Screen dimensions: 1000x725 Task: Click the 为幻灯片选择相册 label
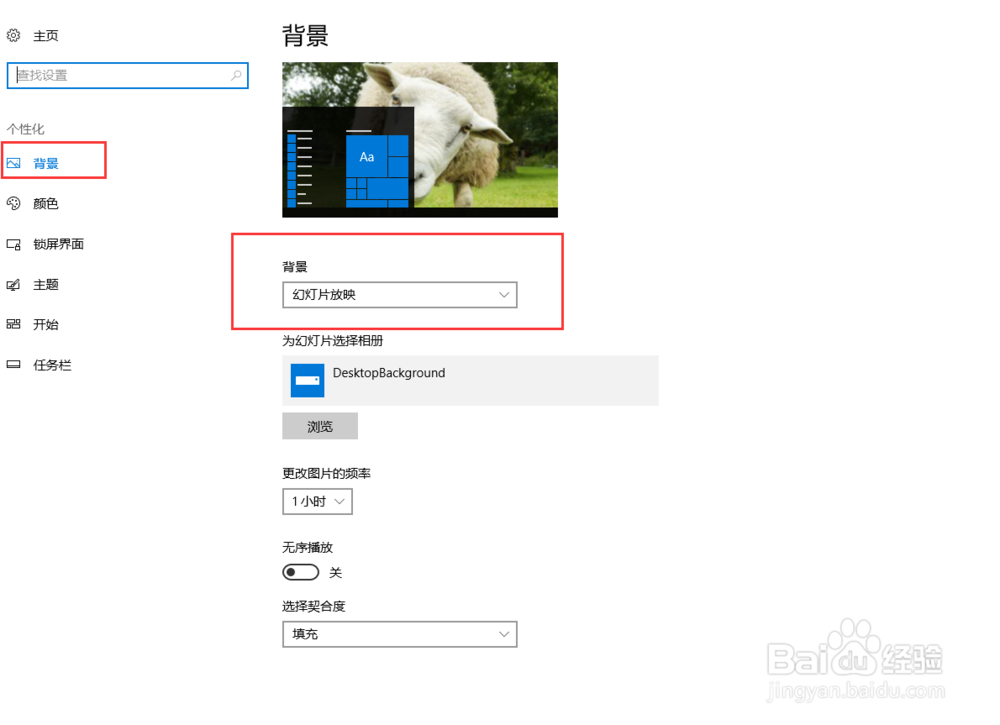pos(333,341)
